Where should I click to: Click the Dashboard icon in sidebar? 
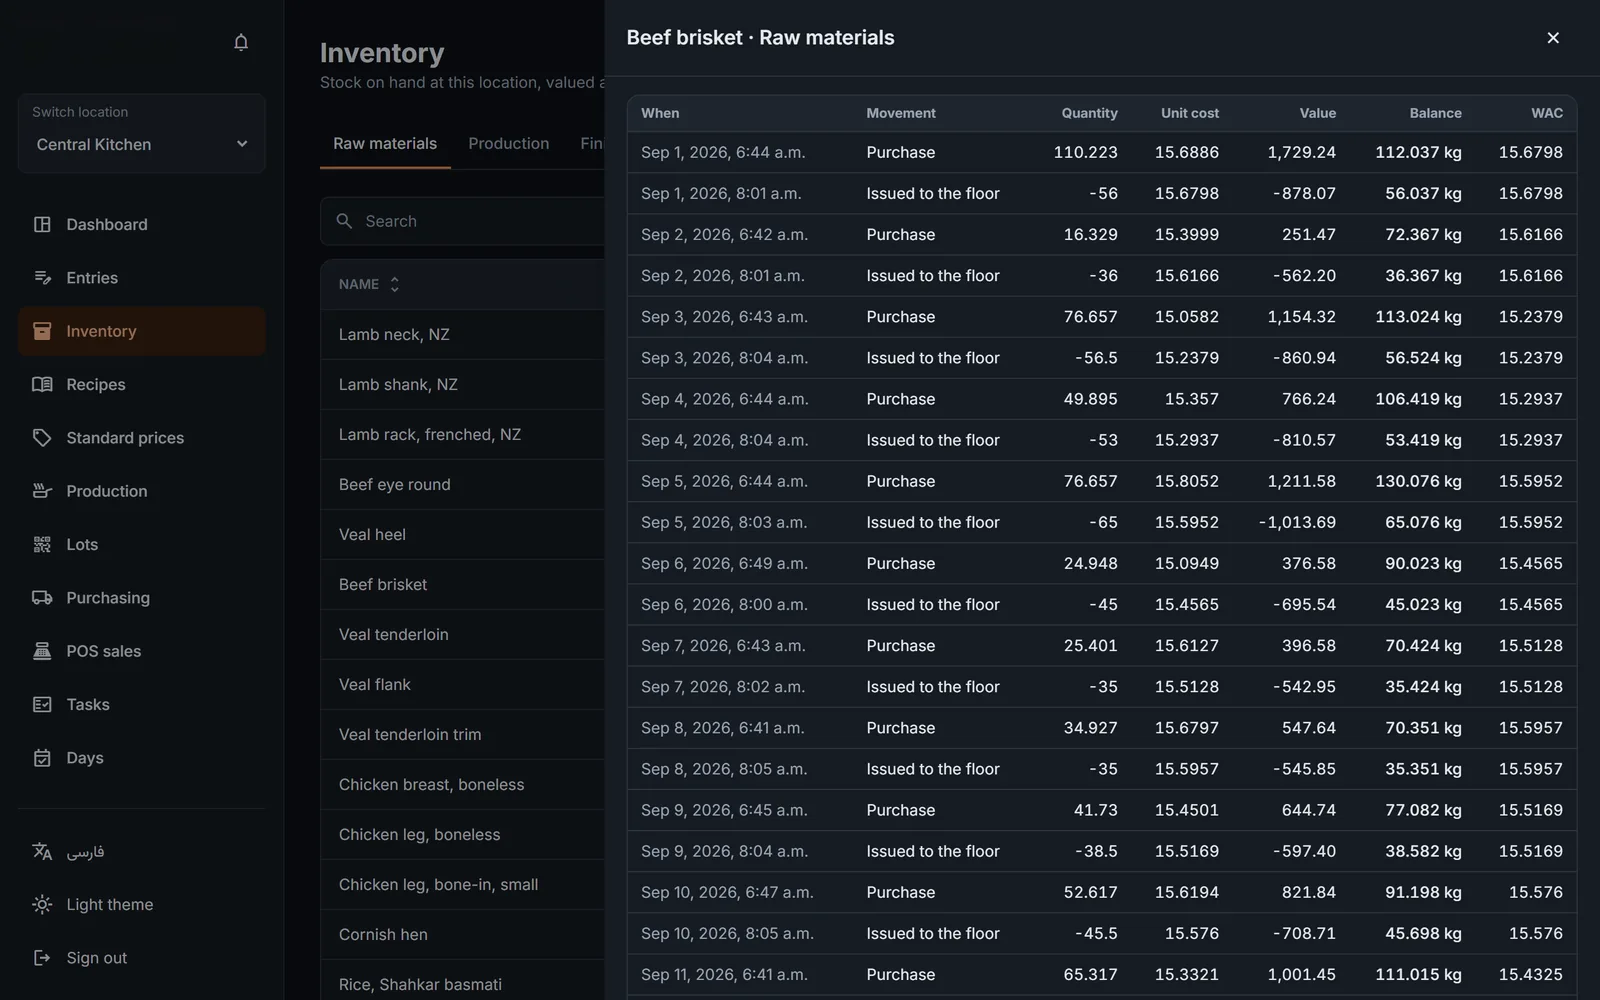[42, 224]
